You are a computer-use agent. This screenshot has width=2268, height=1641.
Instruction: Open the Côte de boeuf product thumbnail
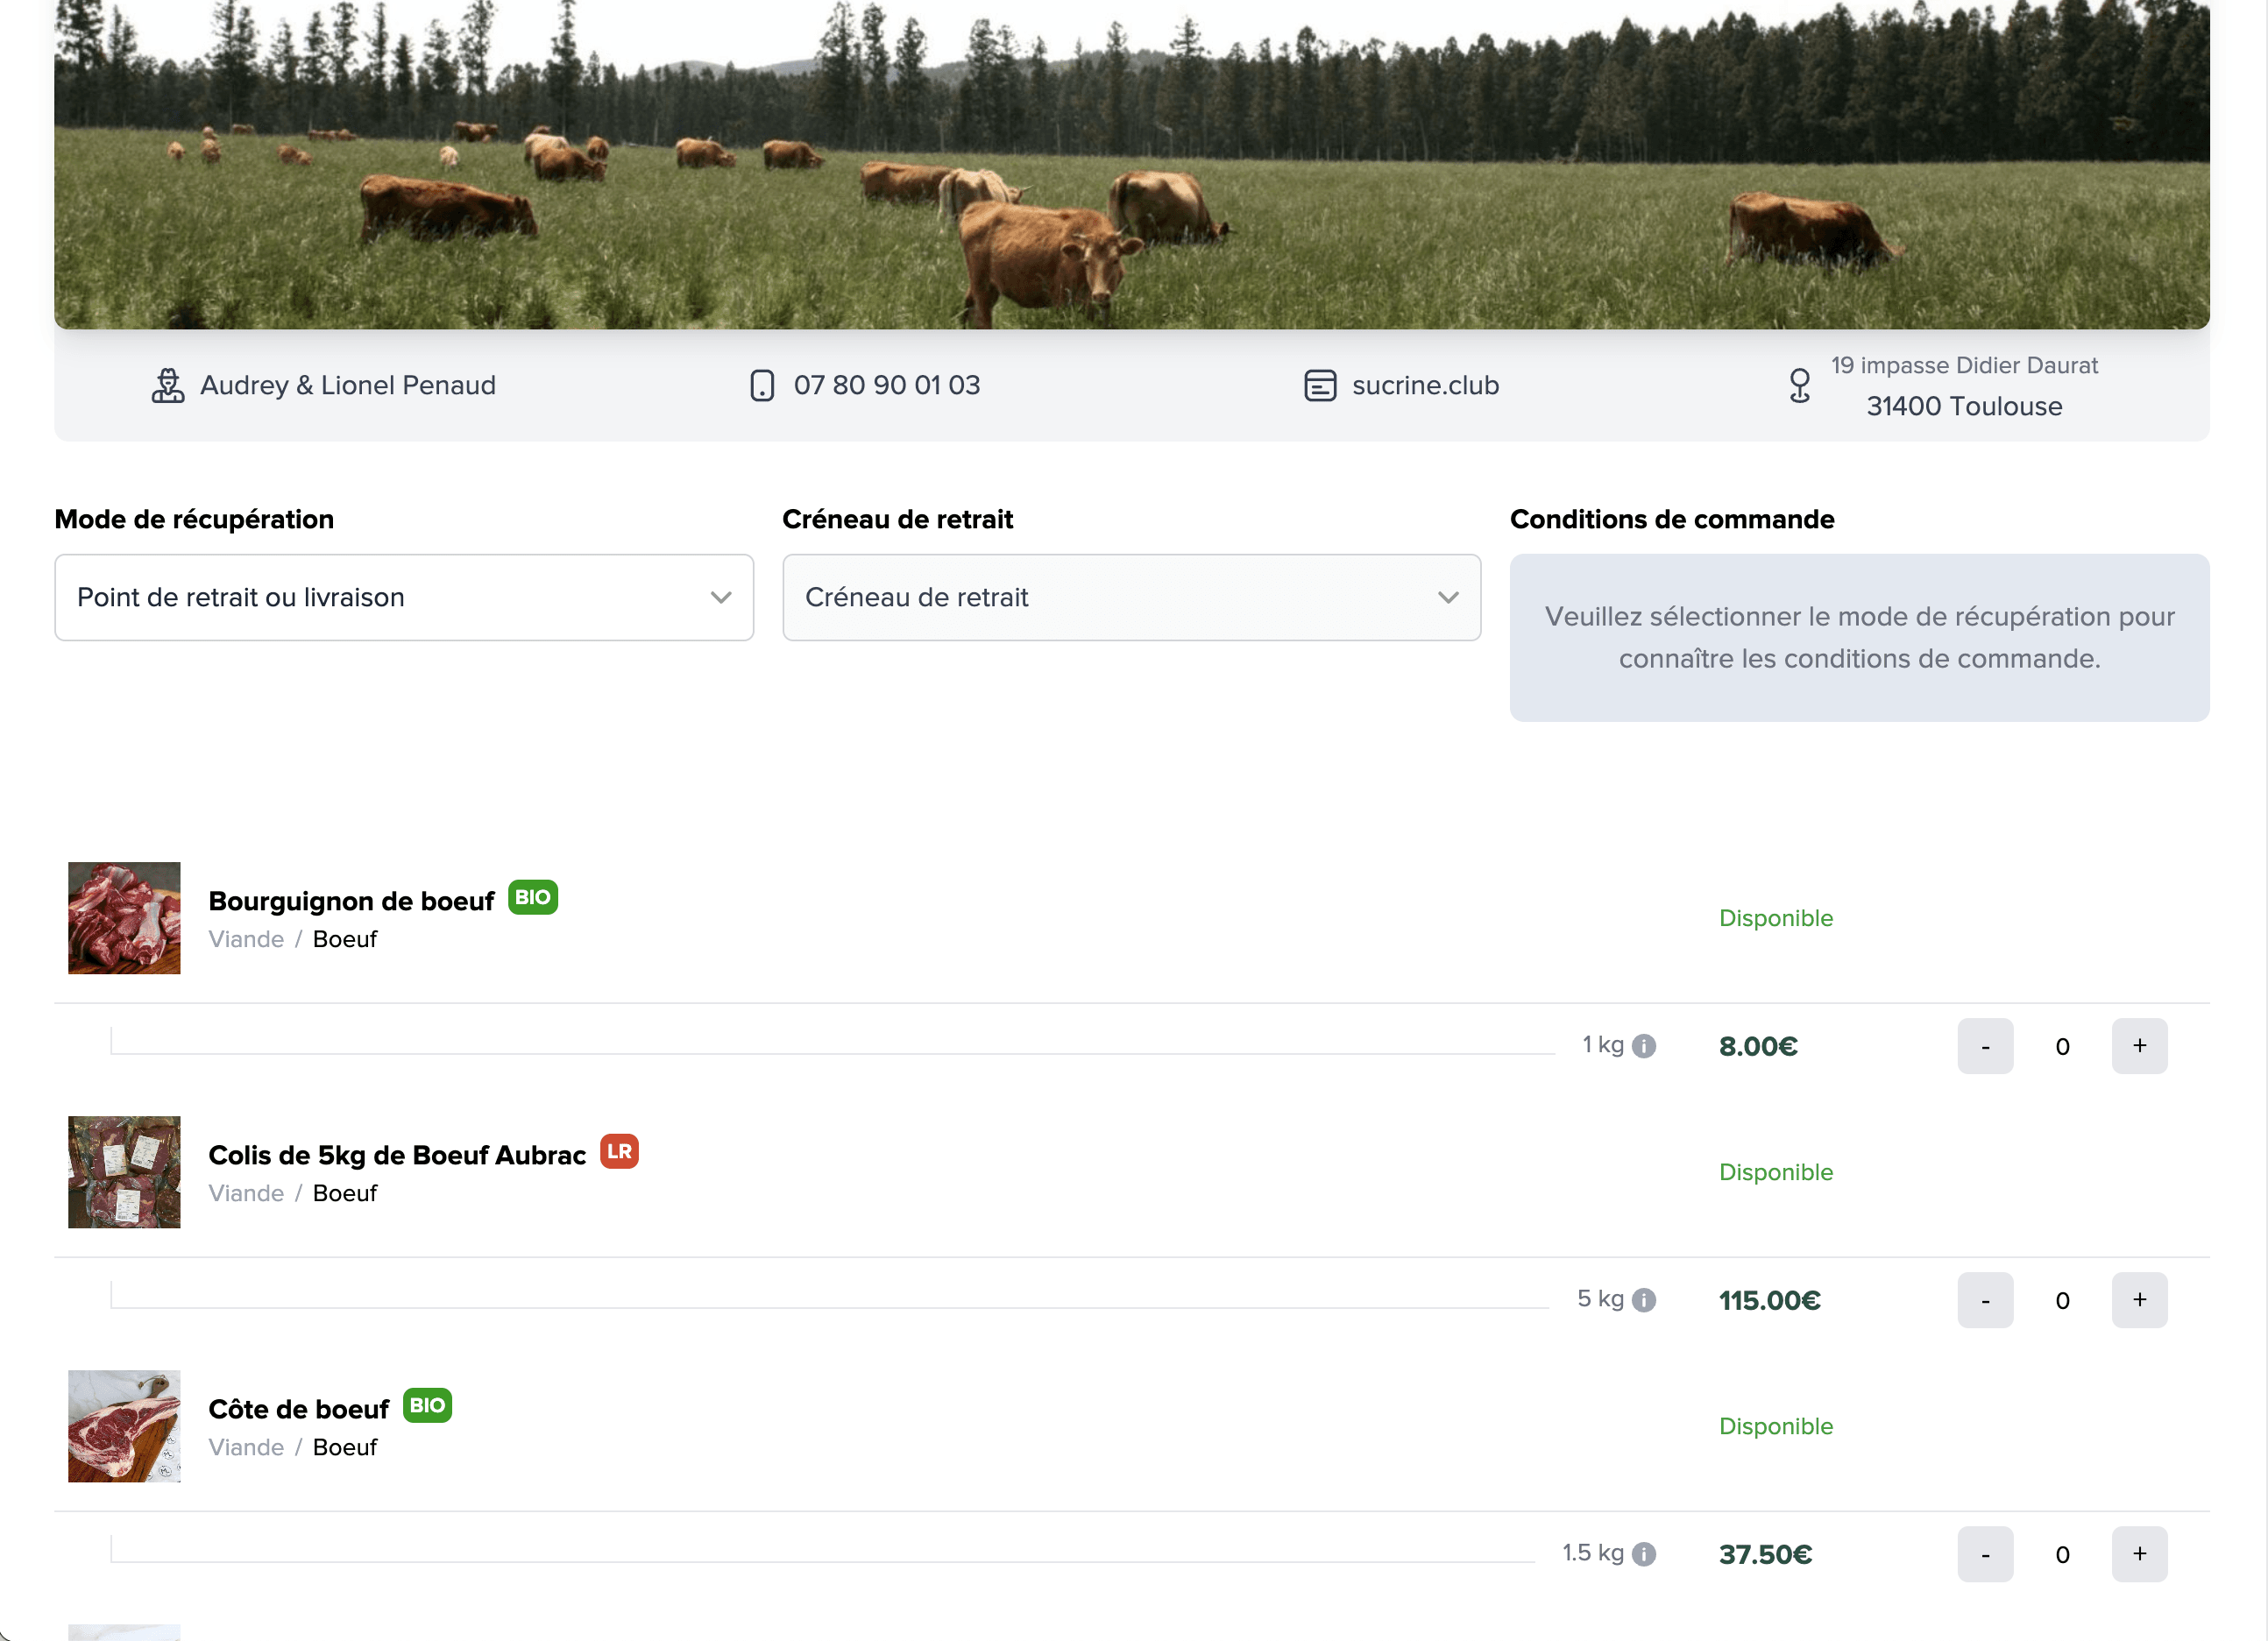tap(124, 1426)
